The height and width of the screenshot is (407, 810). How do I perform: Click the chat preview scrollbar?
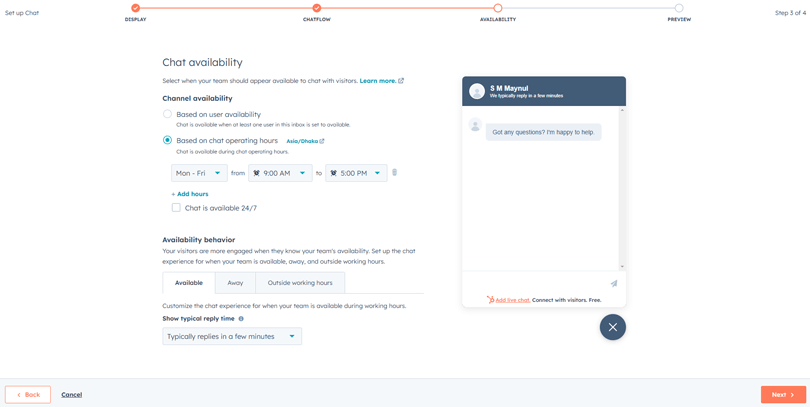(622, 188)
